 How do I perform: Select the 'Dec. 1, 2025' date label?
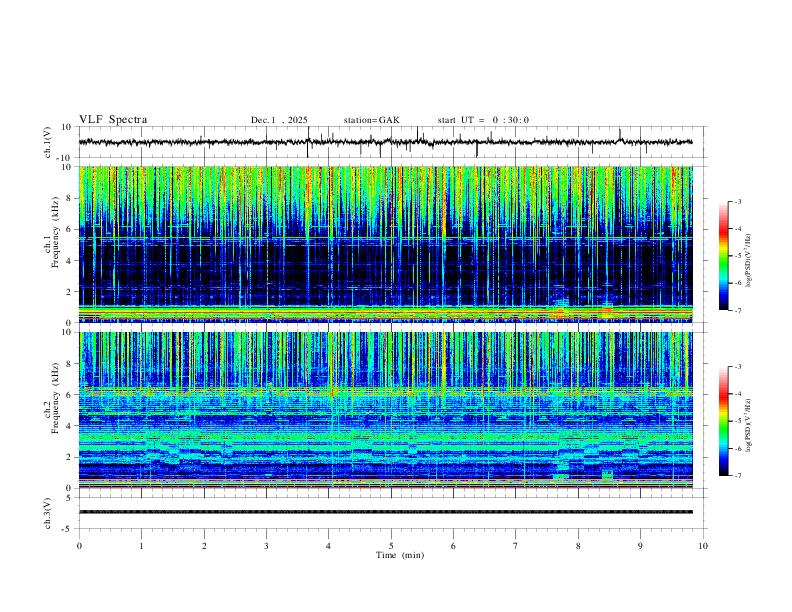coord(279,120)
